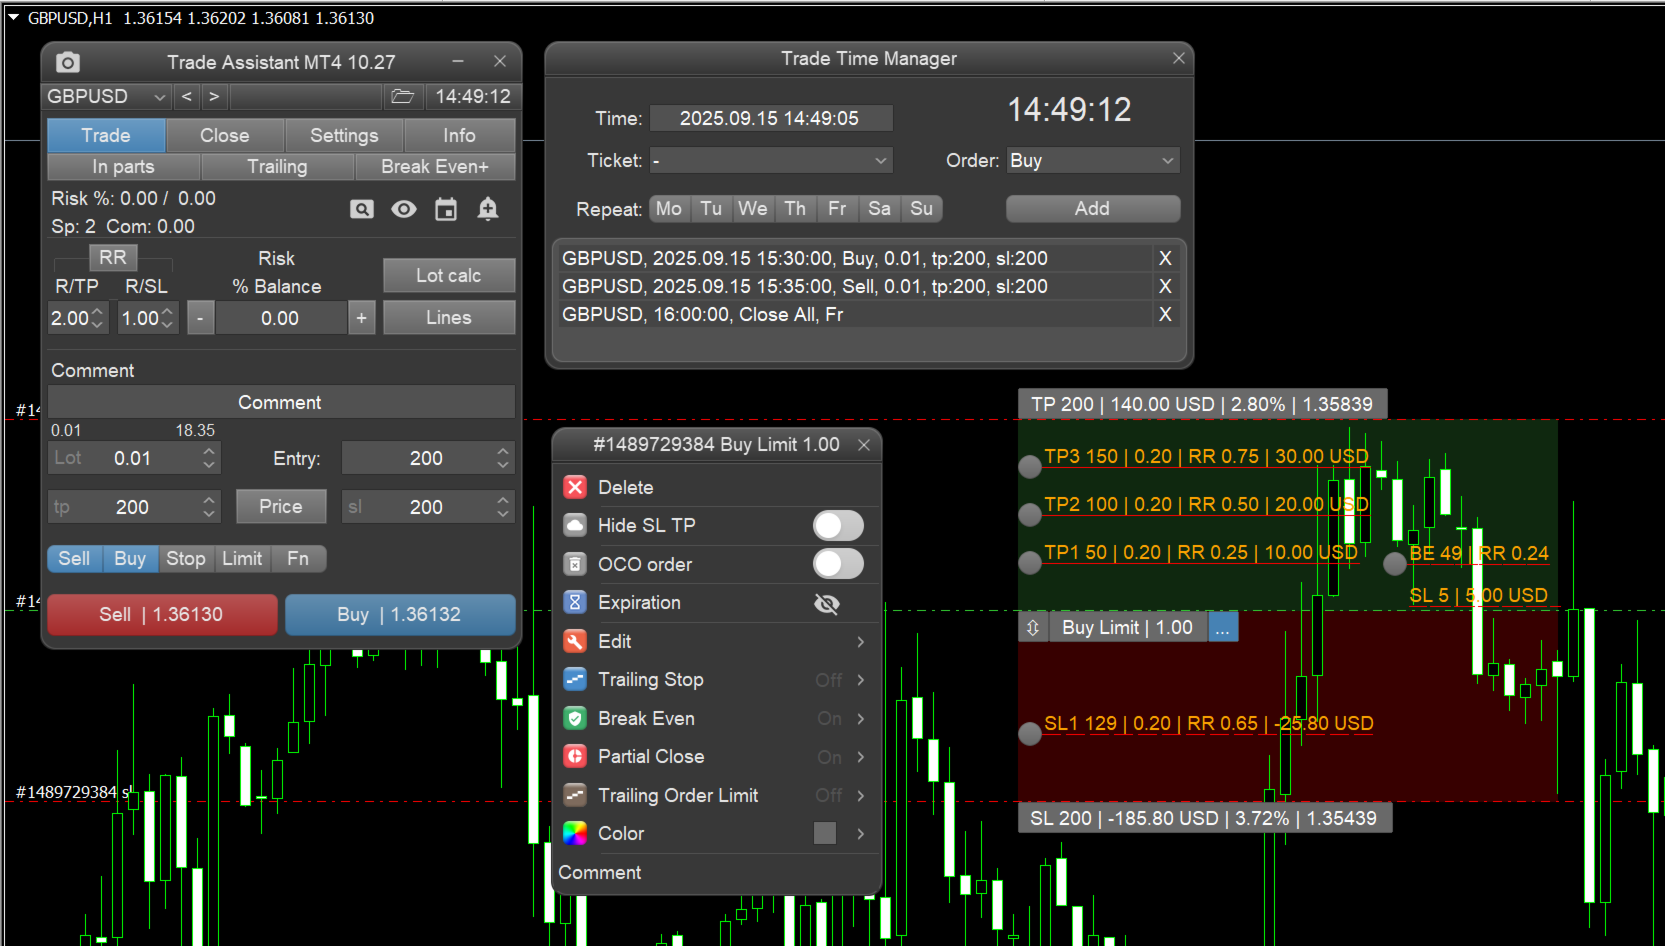Click the SL1 129 level handle circle
The image size is (1665, 946).
(x=1030, y=733)
